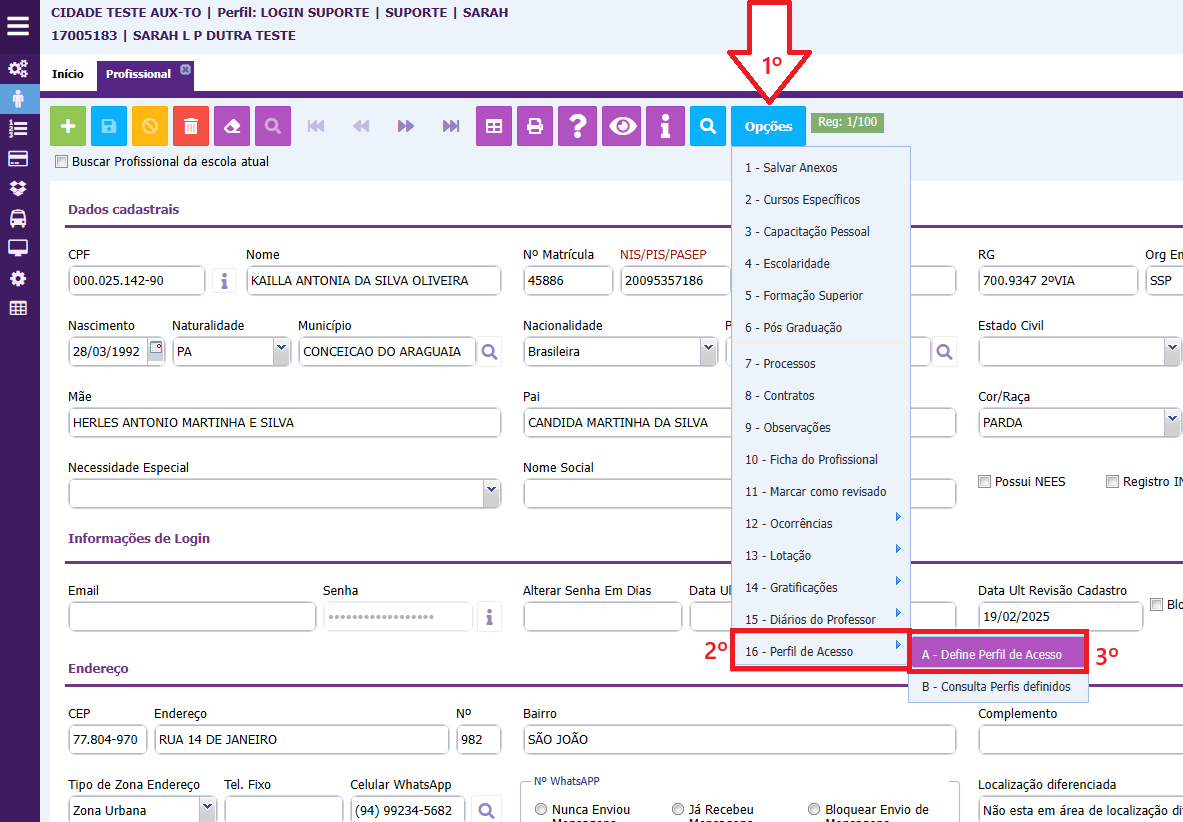Switch to the Início tab
The width and height of the screenshot is (1183, 822).
tap(68, 74)
